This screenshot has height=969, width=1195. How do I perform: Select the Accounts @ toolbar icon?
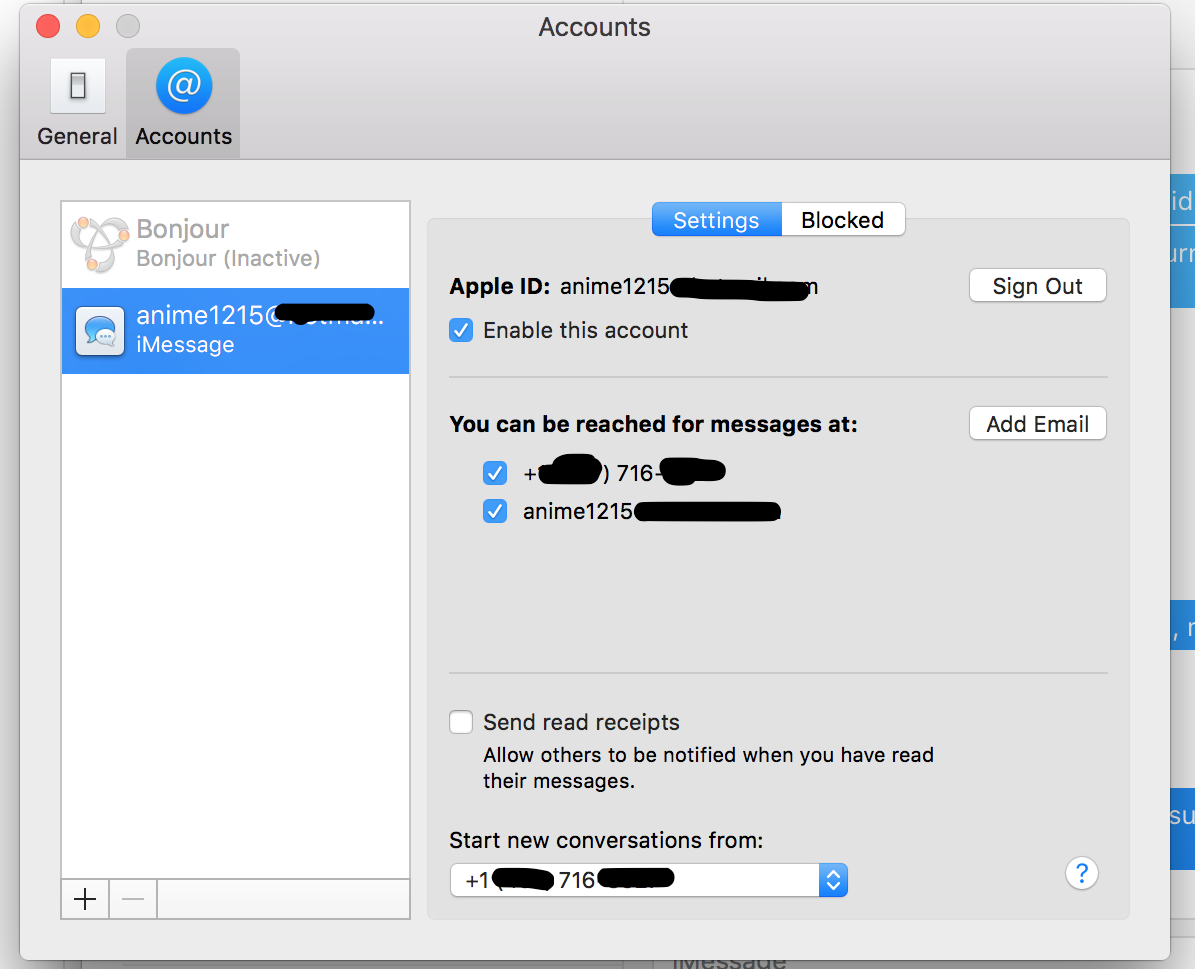[x=184, y=85]
